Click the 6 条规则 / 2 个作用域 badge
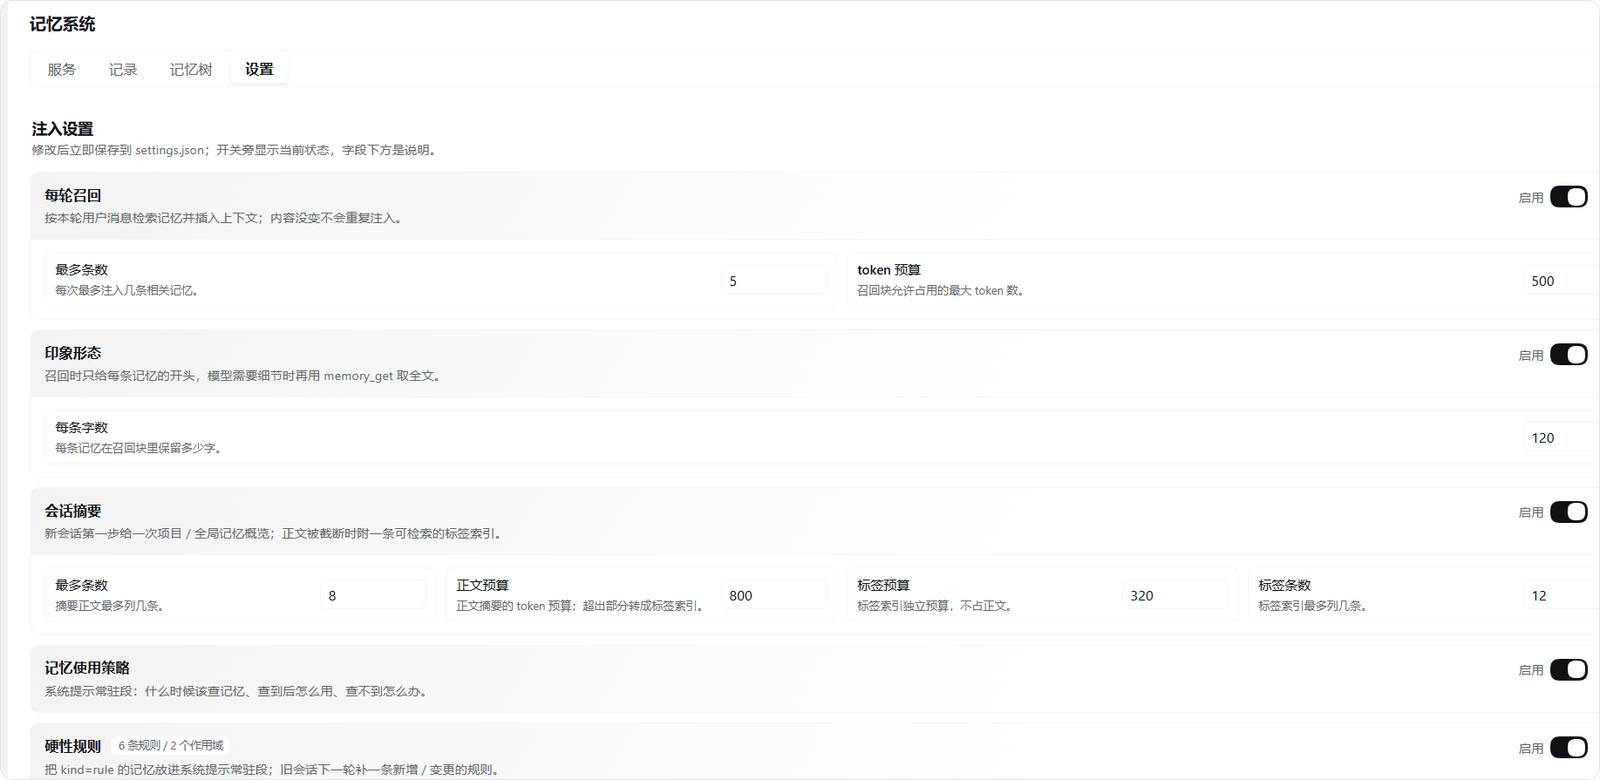1600x780 pixels. (171, 745)
